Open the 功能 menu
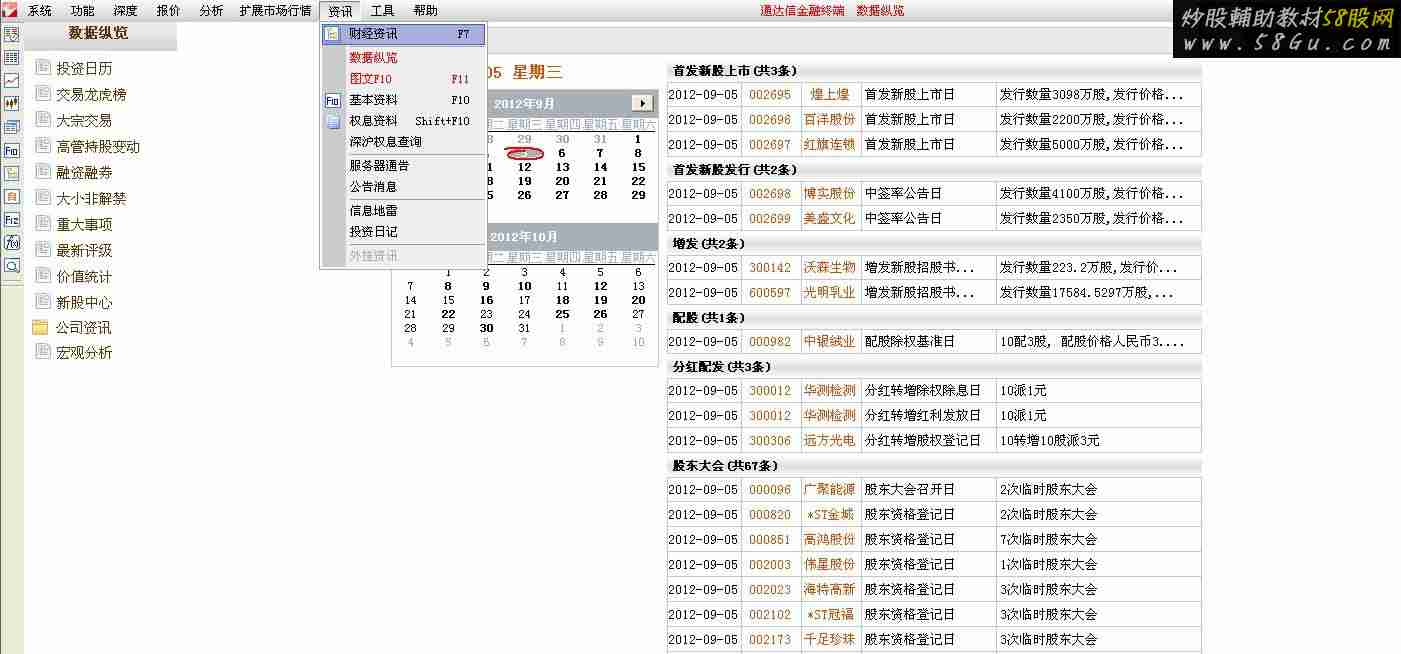Screen dimensions: 1401x654 (83, 11)
